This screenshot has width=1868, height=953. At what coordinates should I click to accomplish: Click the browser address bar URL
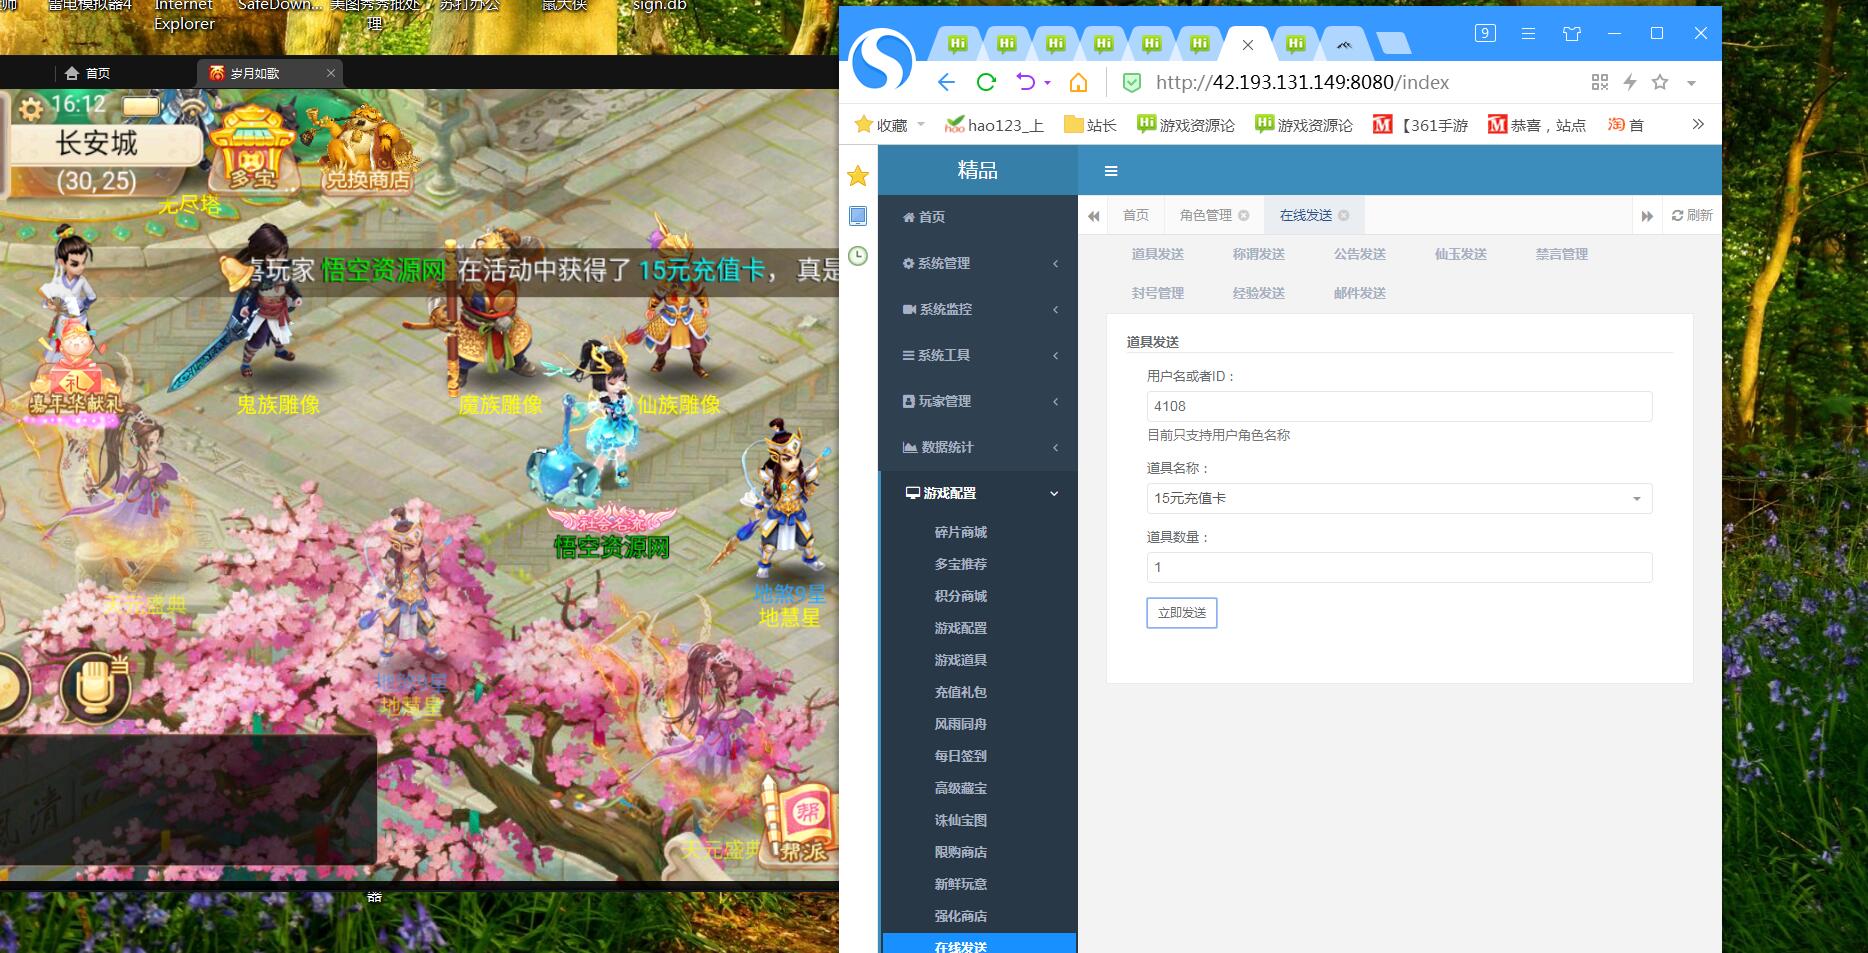tap(1302, 82)
